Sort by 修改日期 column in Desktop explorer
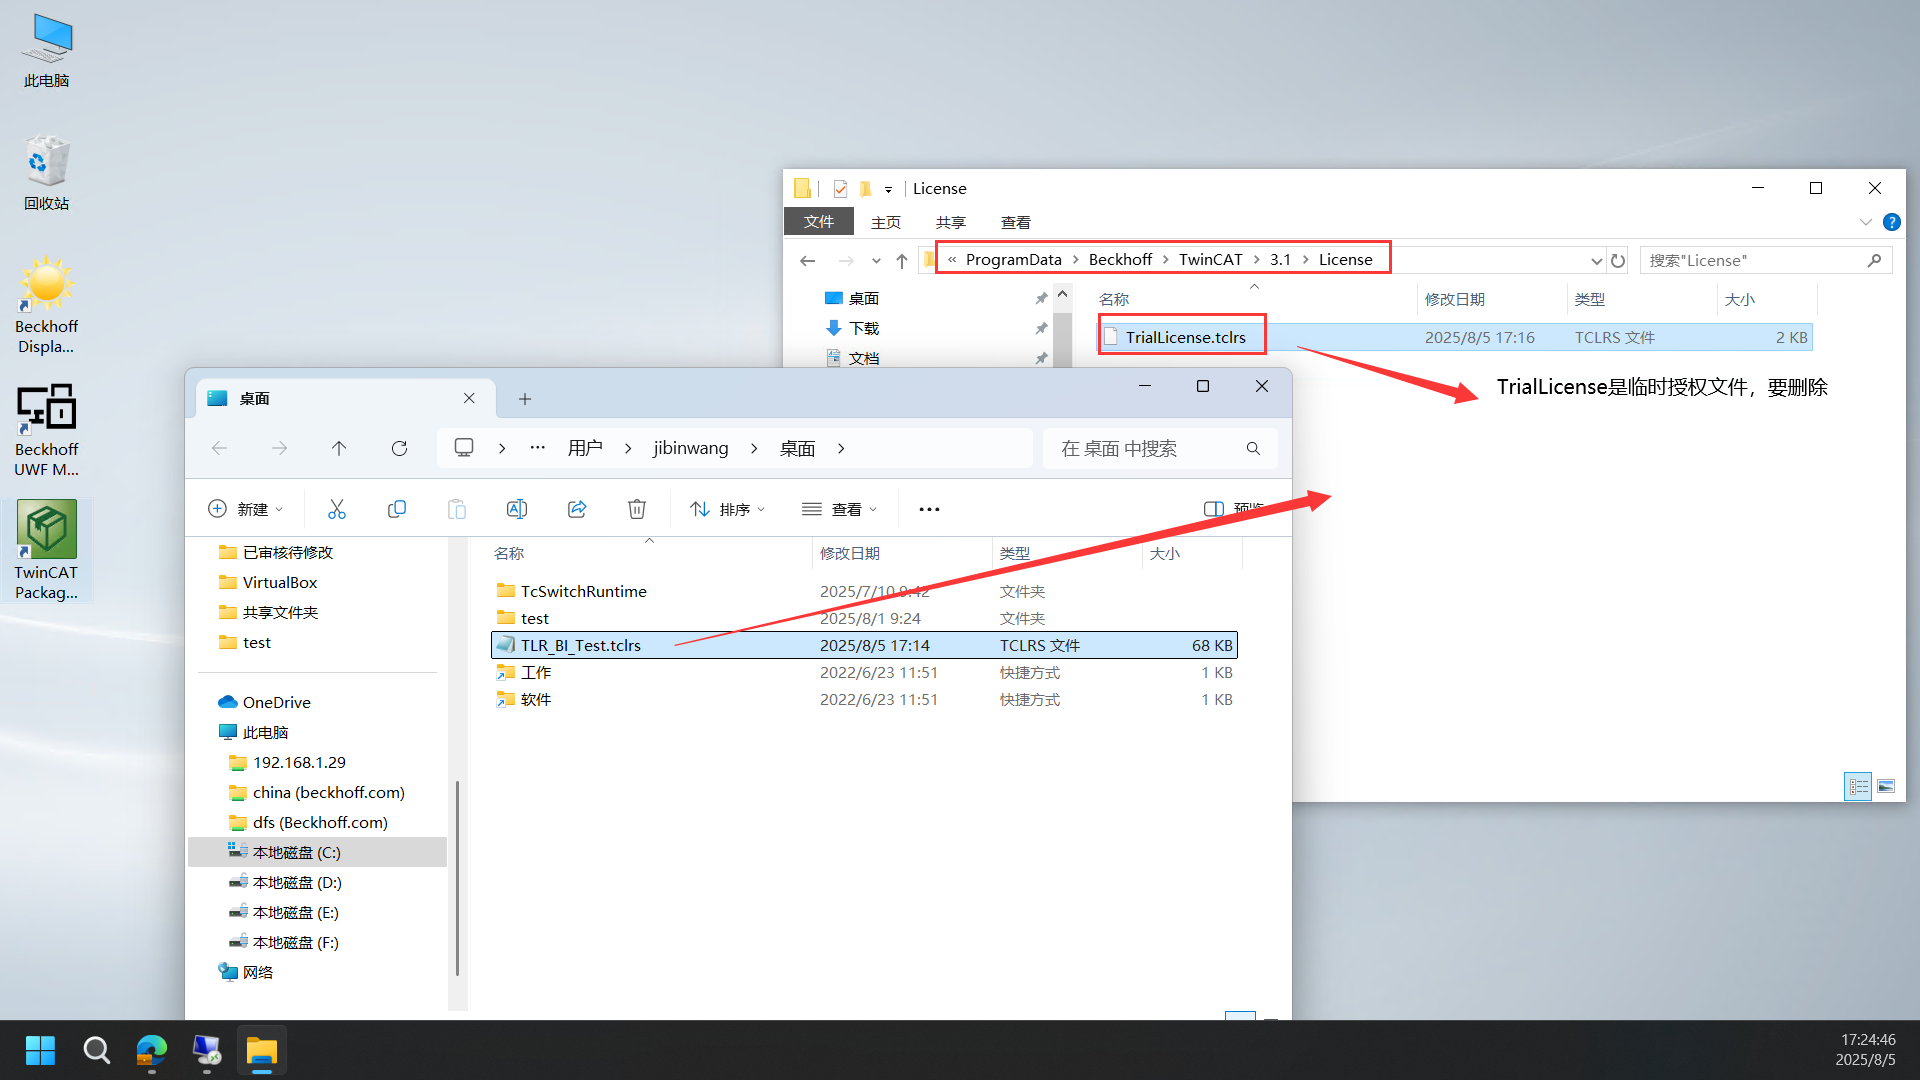 tap(850, 553)
